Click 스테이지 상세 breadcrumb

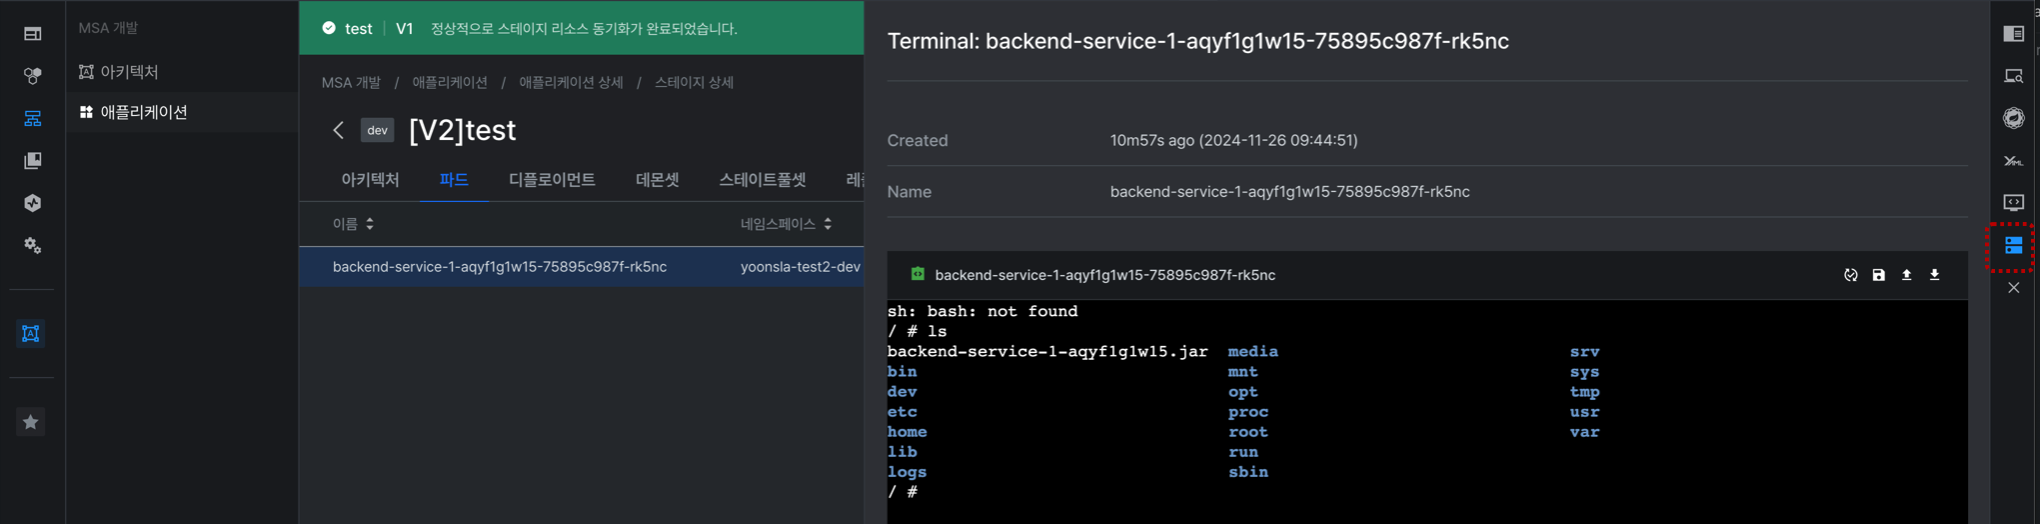tap(694, 82)
